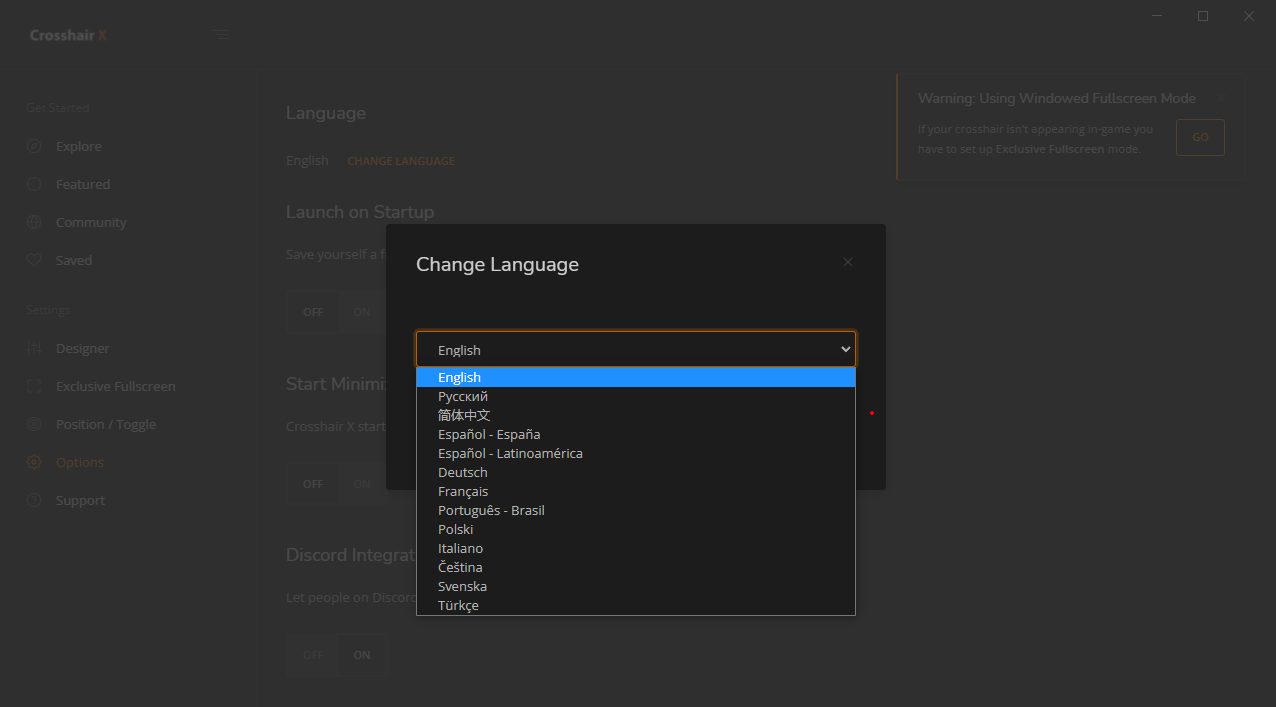Open the Featured page
This screenshot has height=707, width=1276.
[83, 184]
